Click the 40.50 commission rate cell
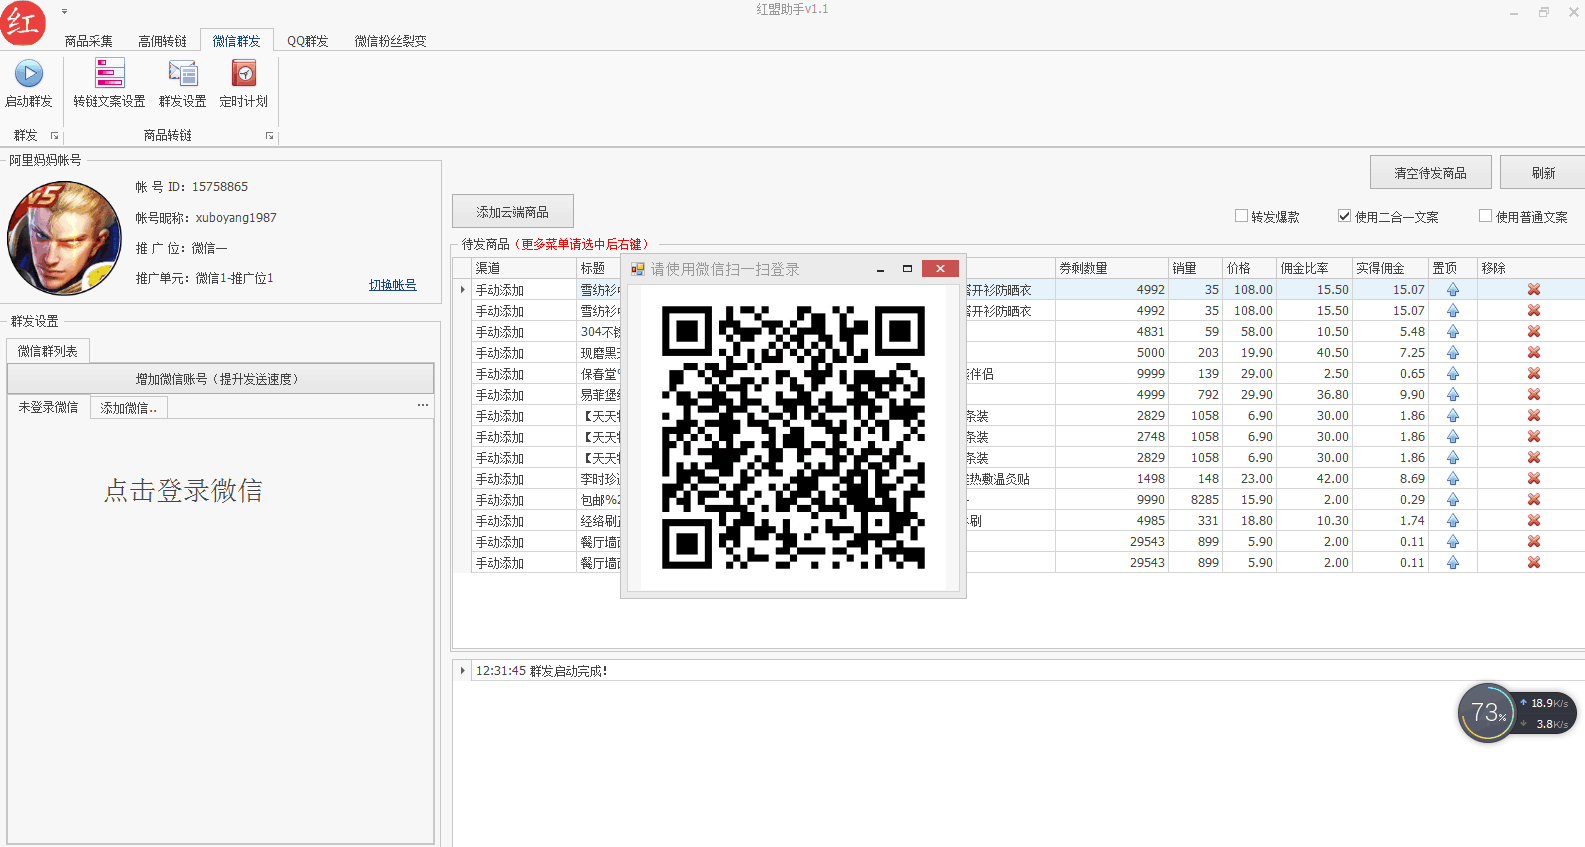 (x=1315, y=353)
